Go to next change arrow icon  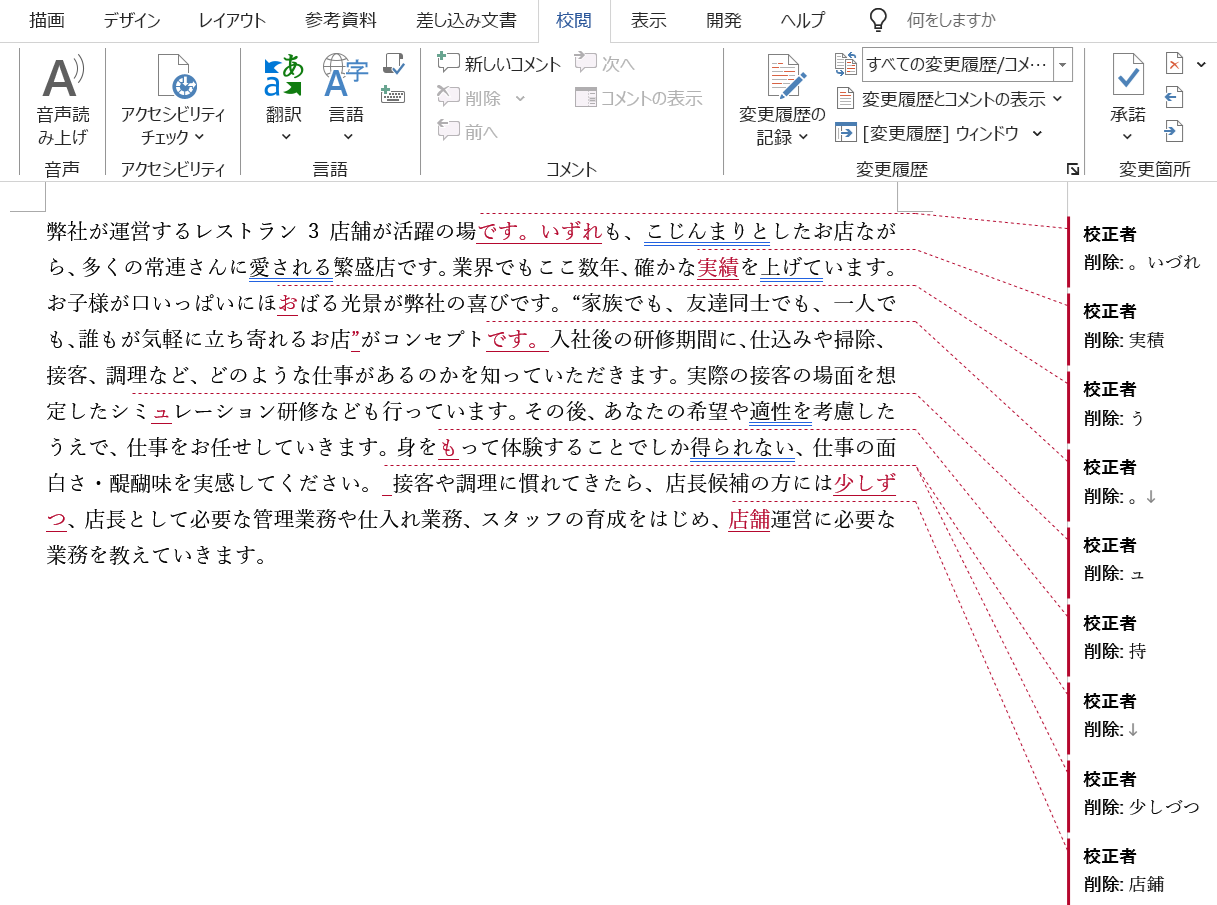tap(1175, 132)
